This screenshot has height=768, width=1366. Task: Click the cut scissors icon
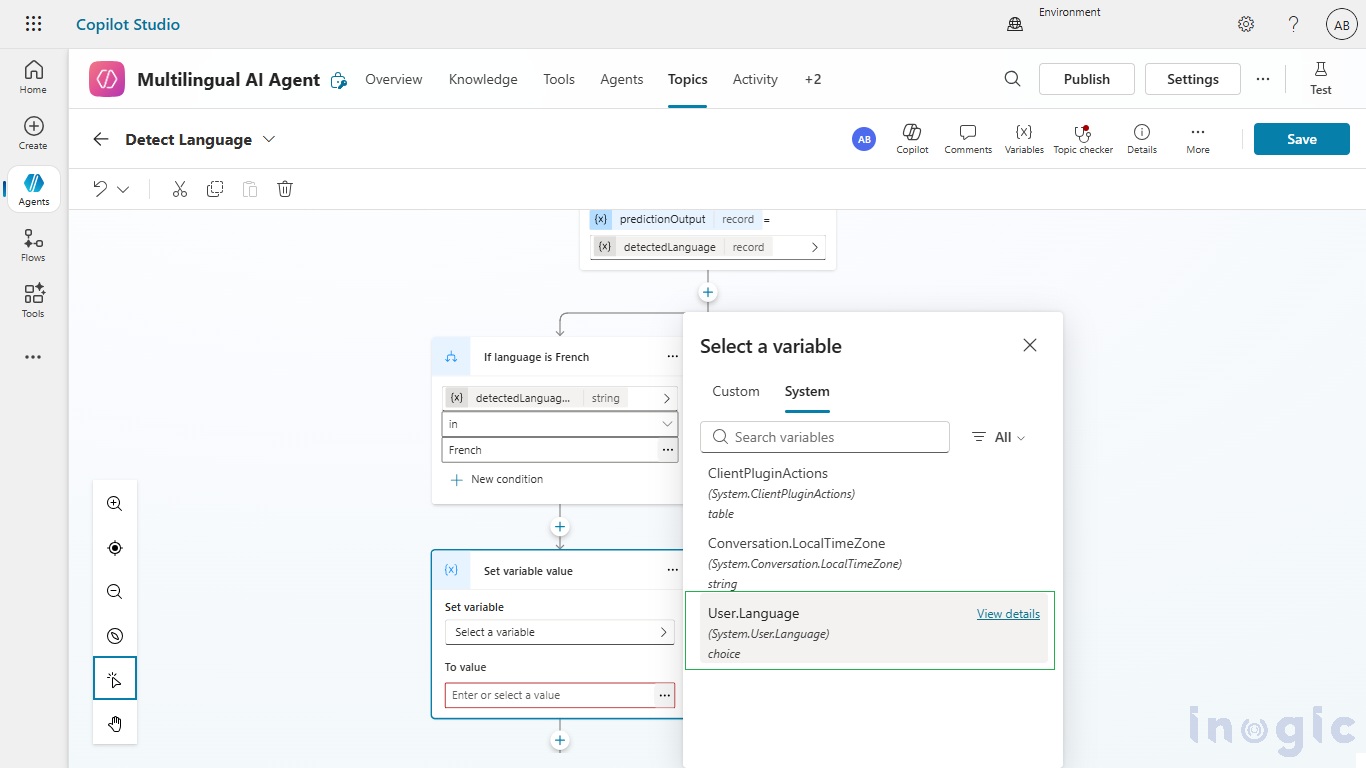click(180, 189)
